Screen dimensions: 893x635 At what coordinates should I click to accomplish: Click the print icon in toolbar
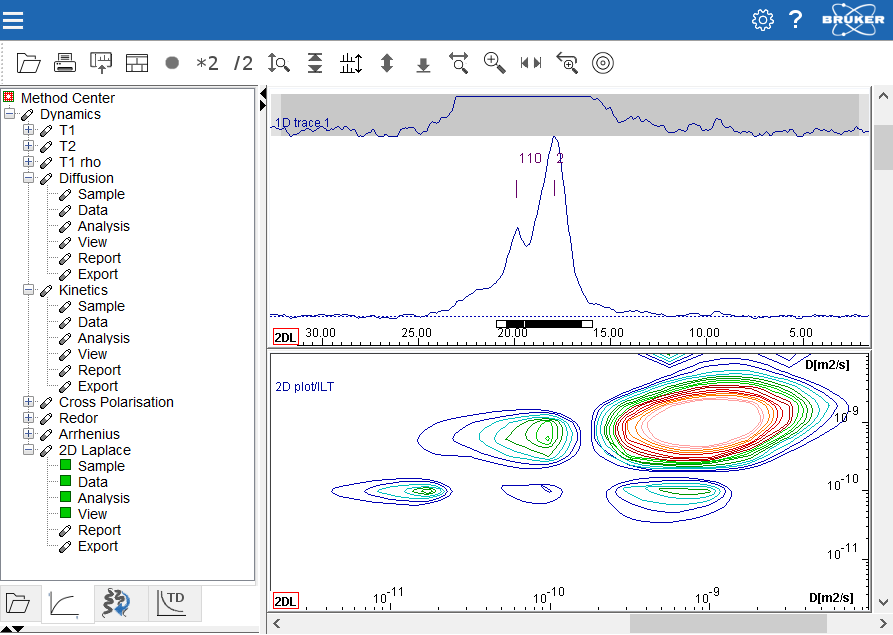pos(65,63)
